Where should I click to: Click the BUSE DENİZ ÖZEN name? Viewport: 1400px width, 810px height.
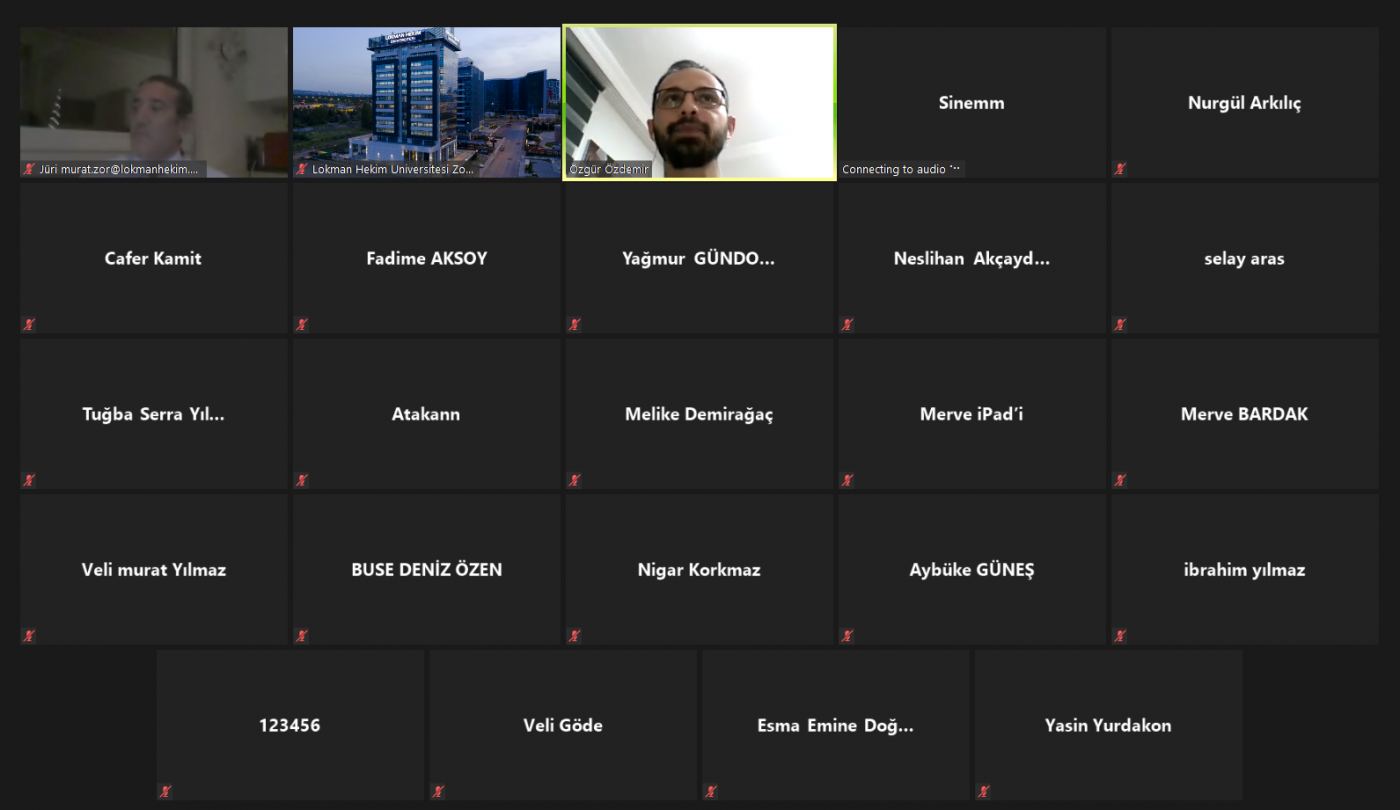(427, 570)
